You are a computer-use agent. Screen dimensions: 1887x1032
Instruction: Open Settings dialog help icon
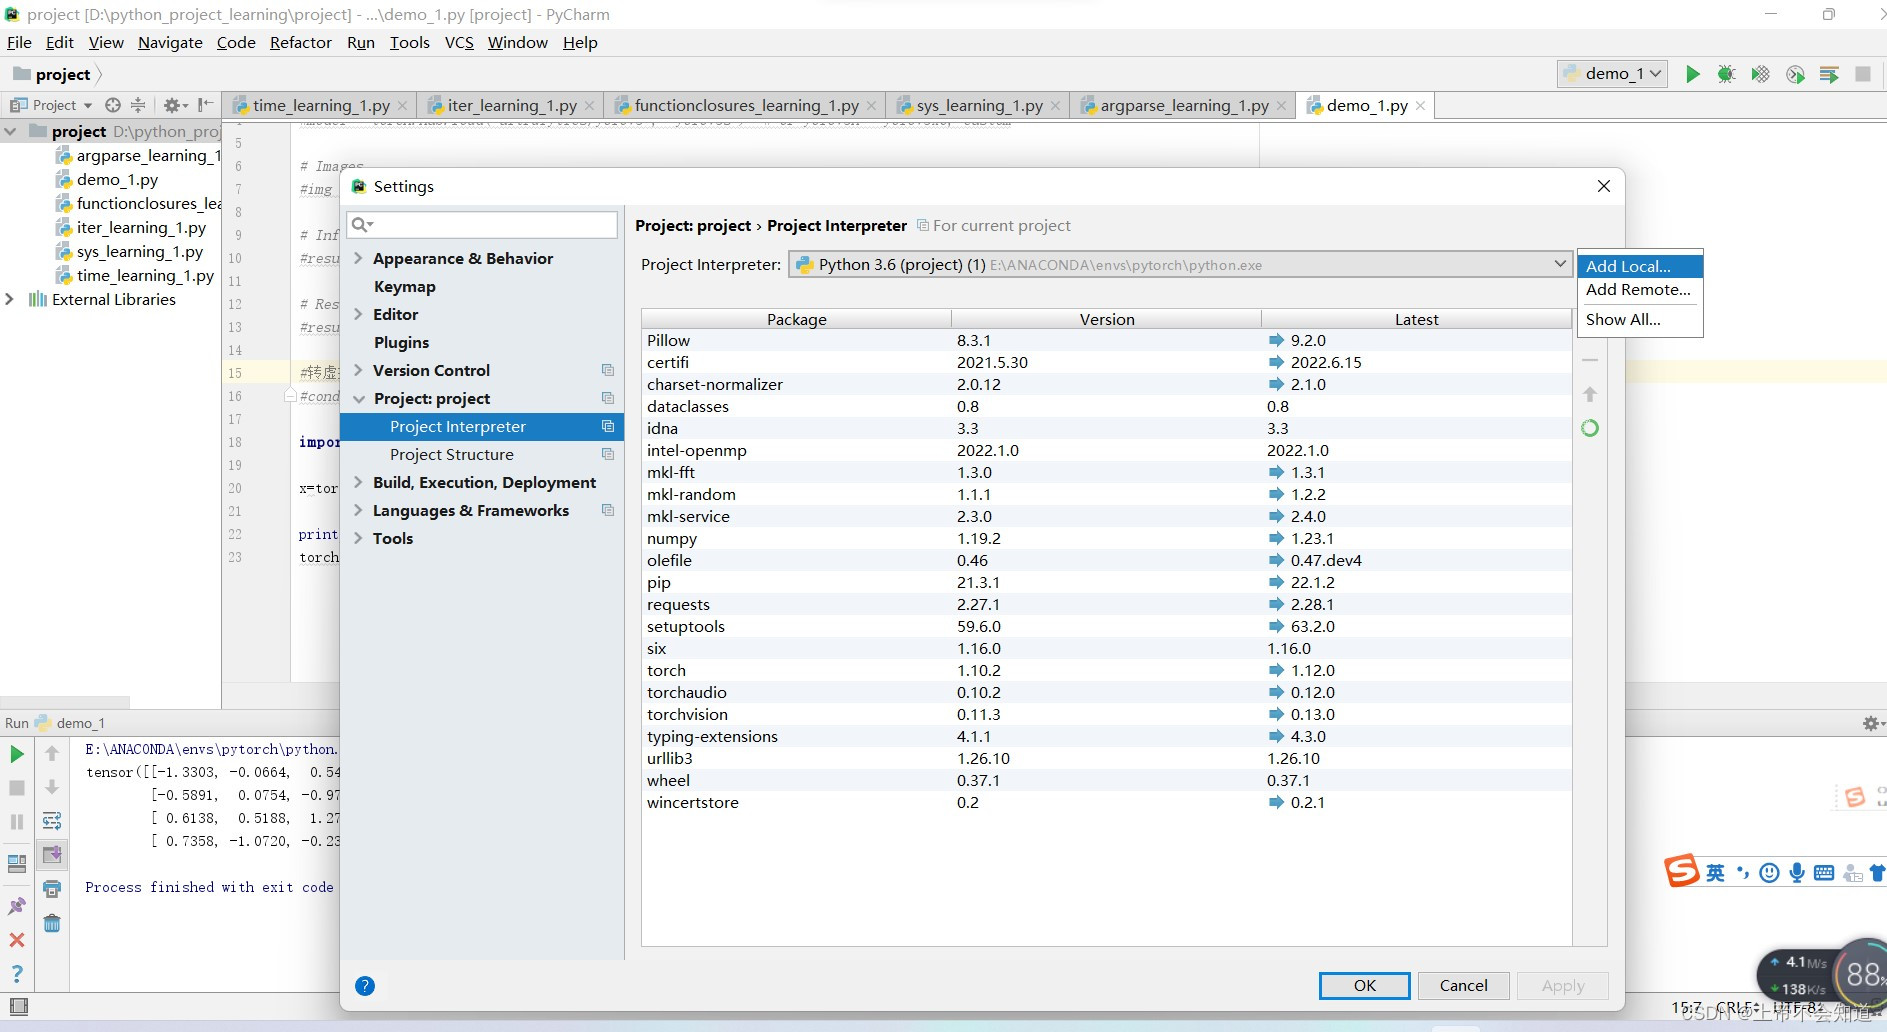(365, 986)
